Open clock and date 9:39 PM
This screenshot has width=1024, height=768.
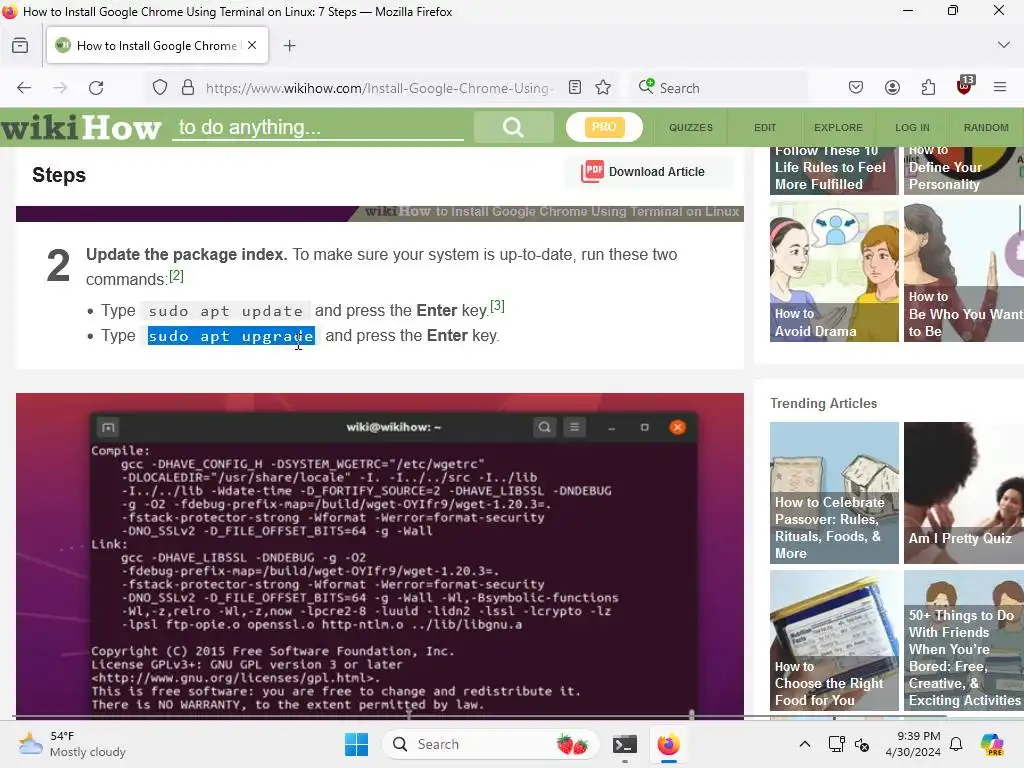click(913, 744)
